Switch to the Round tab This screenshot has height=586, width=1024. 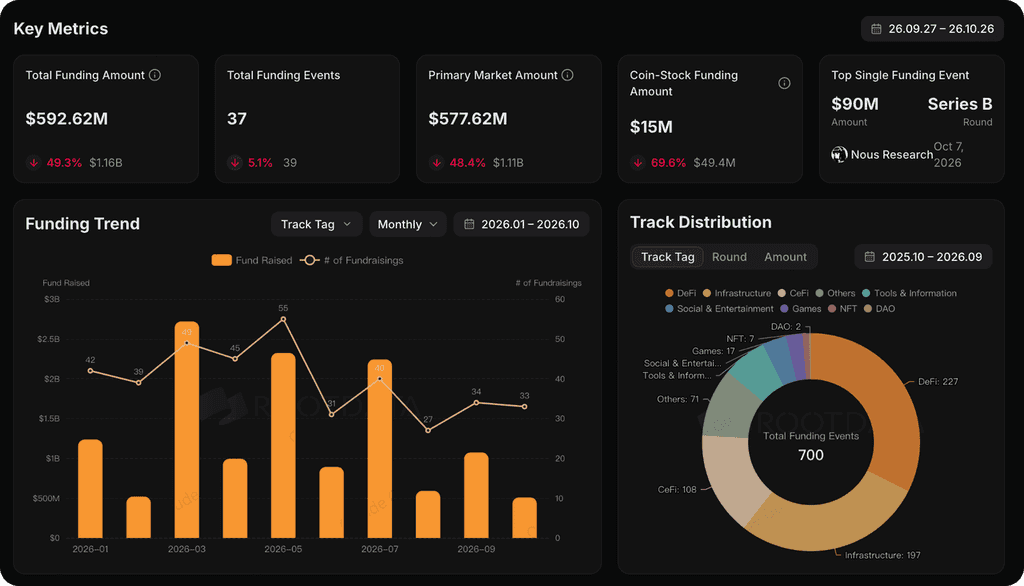click(729, 257)
